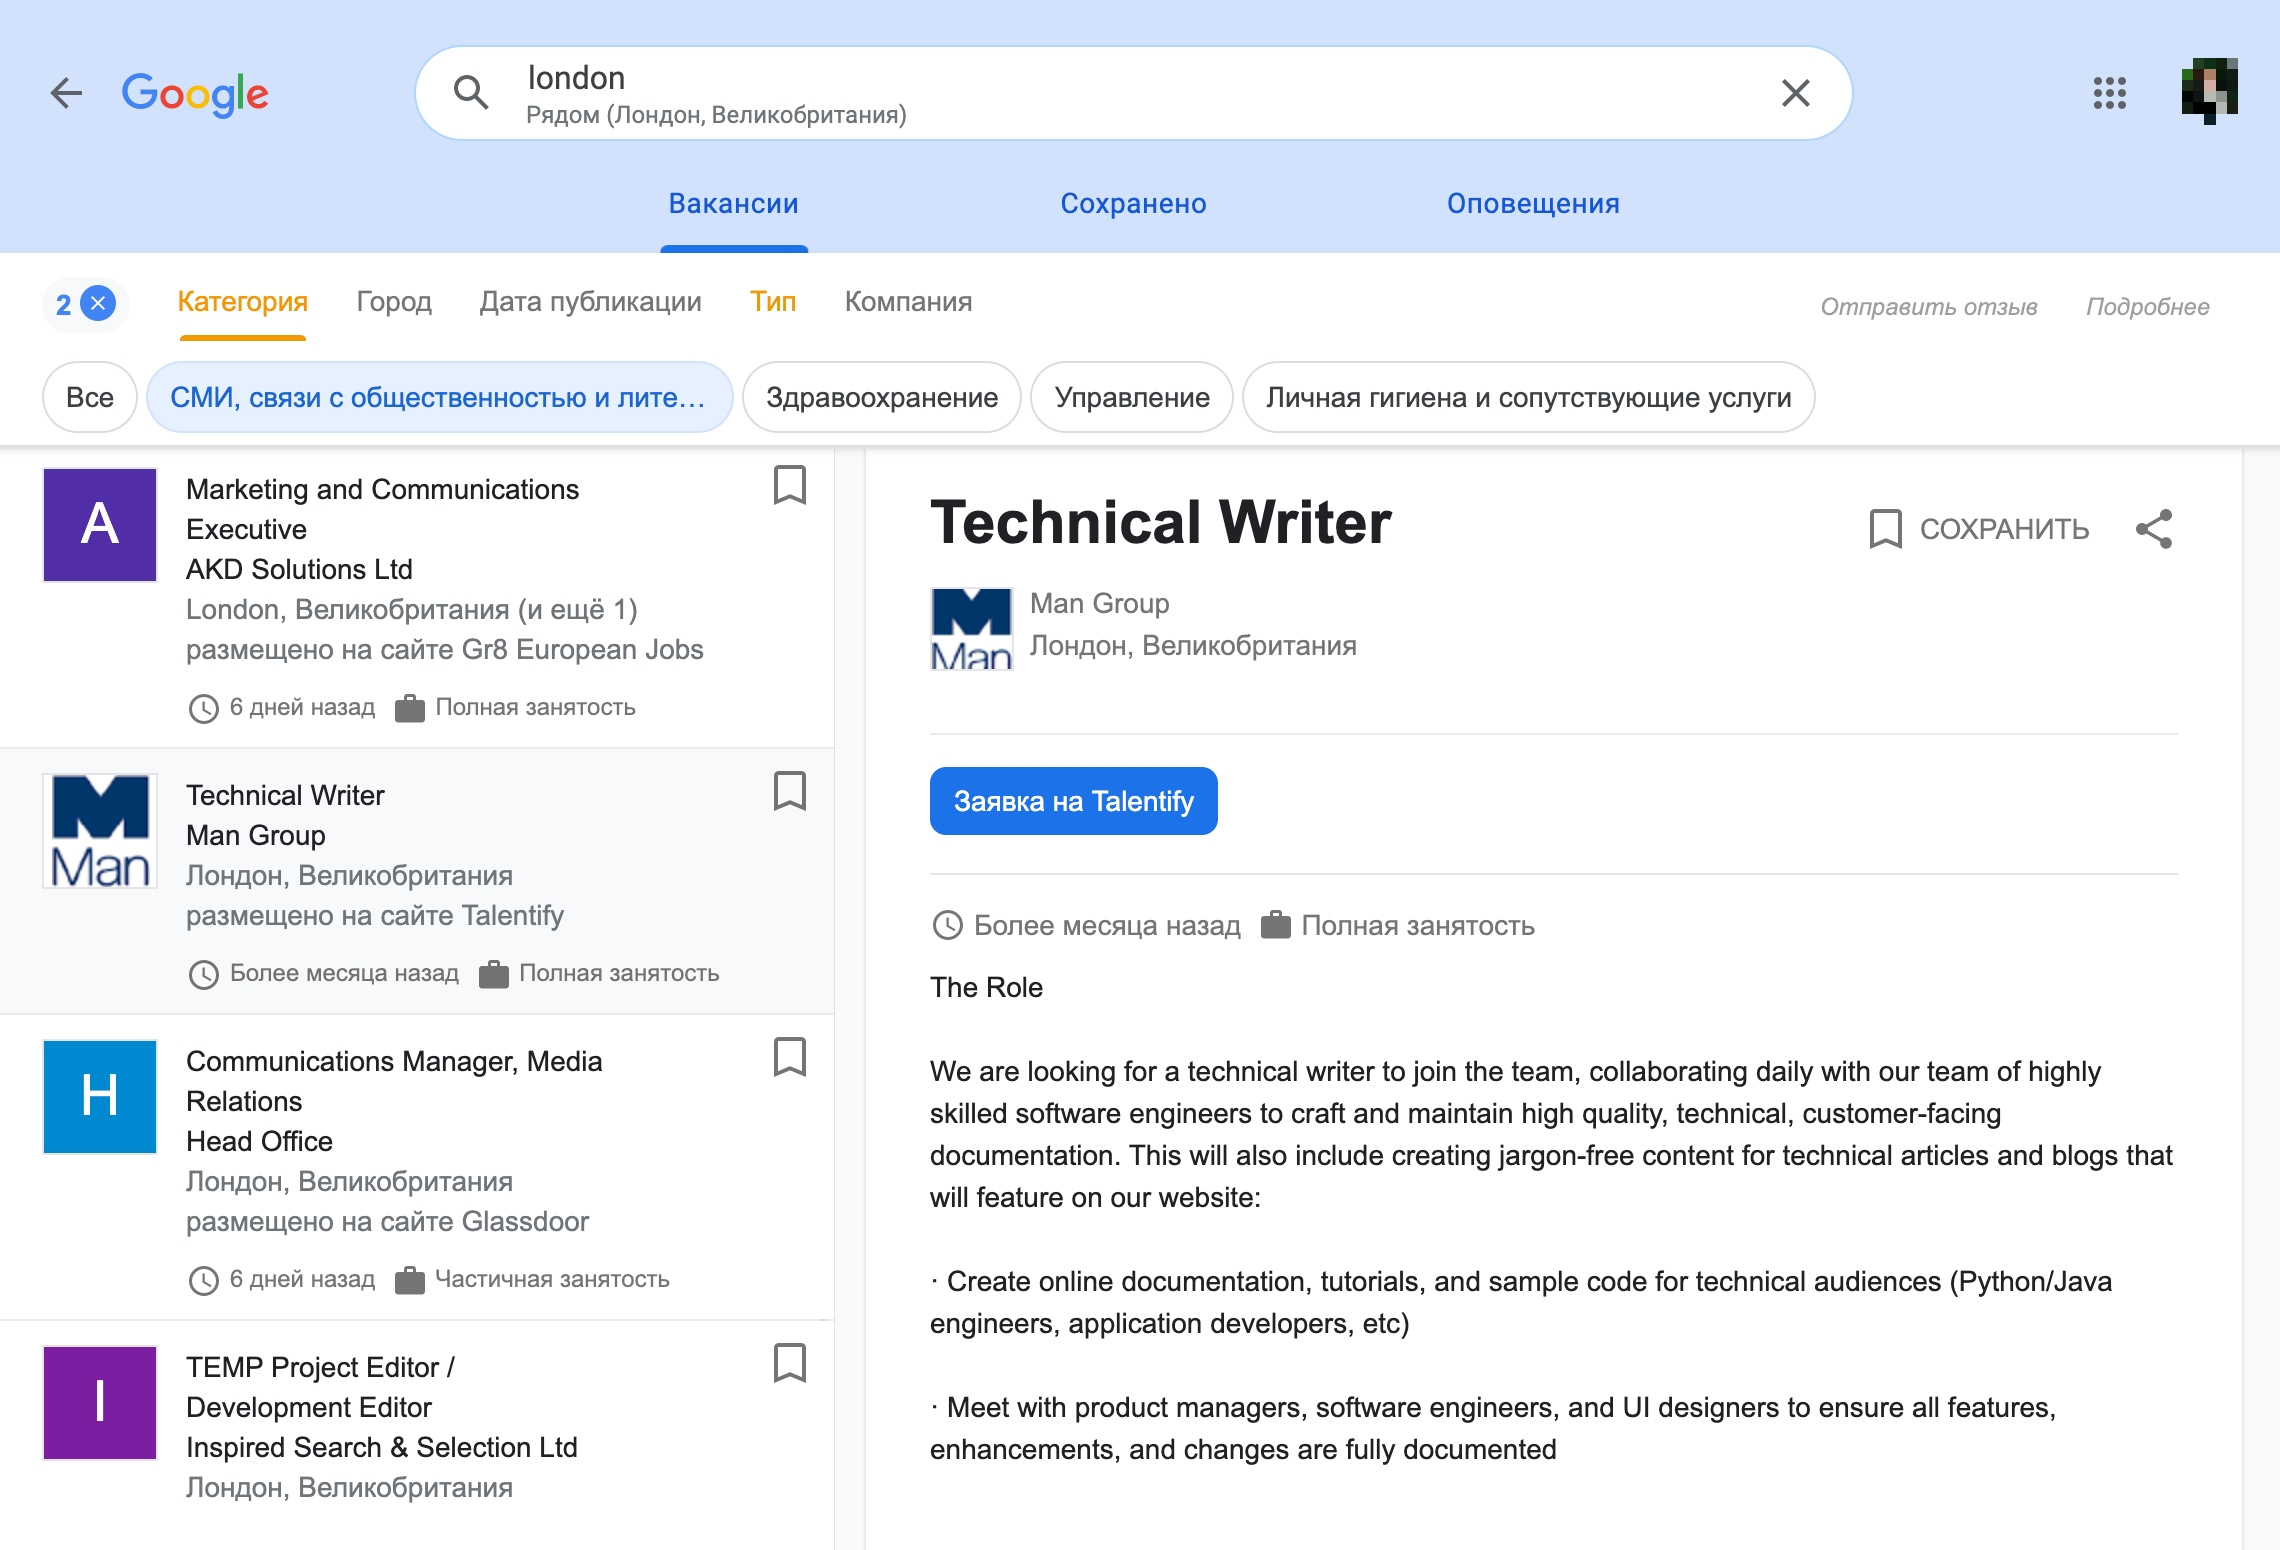The height and width of the screenshot is (1550, 2280).
Task: Open the Man Group logo in the results list
Action: 100,831
